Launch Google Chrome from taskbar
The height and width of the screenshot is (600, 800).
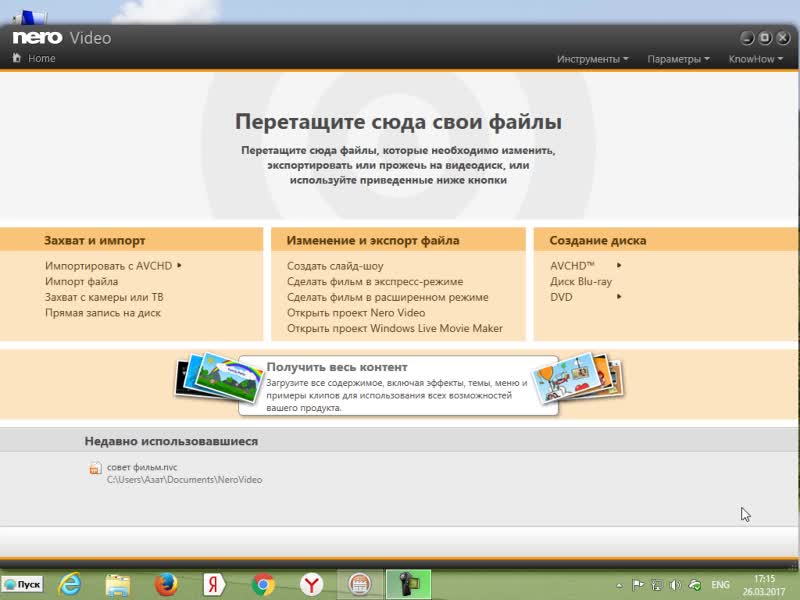click(263, 585)
